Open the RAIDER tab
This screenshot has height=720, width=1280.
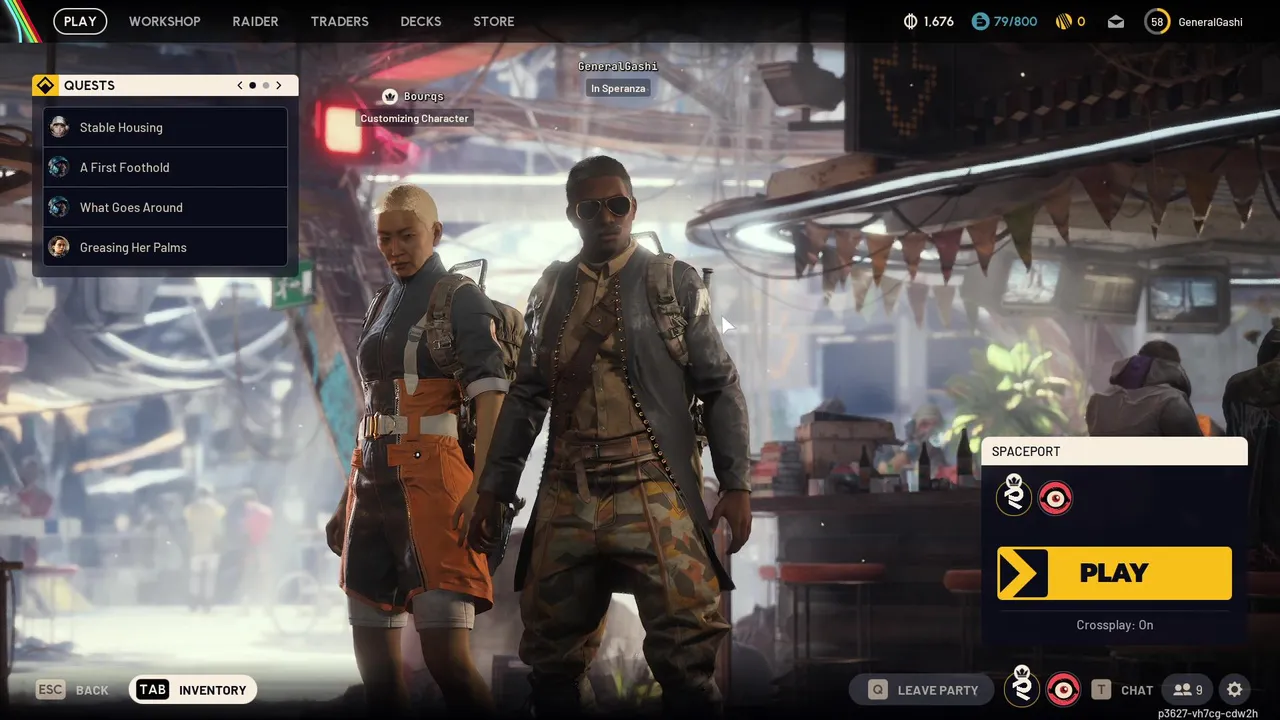pos(255,21)
